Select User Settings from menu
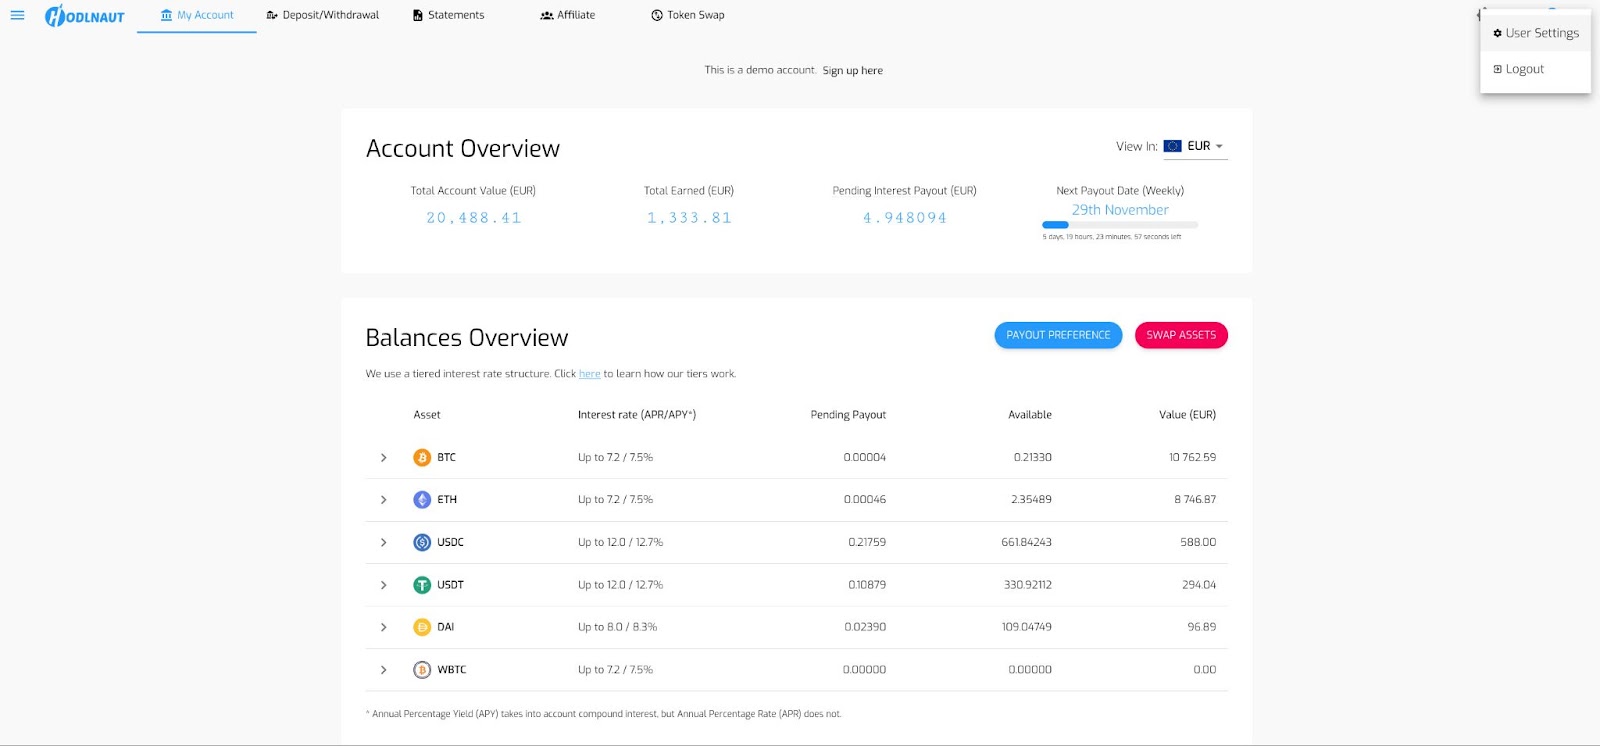 (1536, 33)
